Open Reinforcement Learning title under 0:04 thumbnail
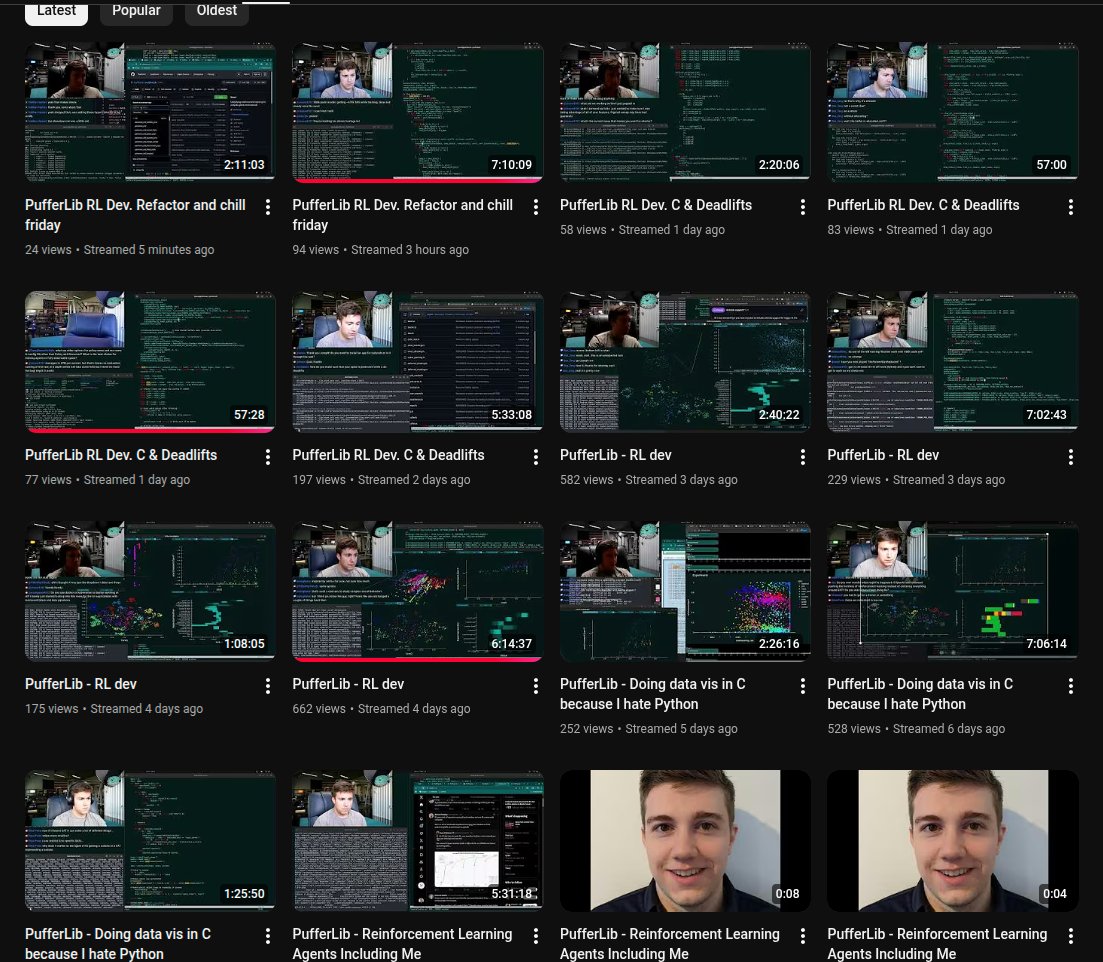This screenshot has height=962, width=1103. [937, 944]
